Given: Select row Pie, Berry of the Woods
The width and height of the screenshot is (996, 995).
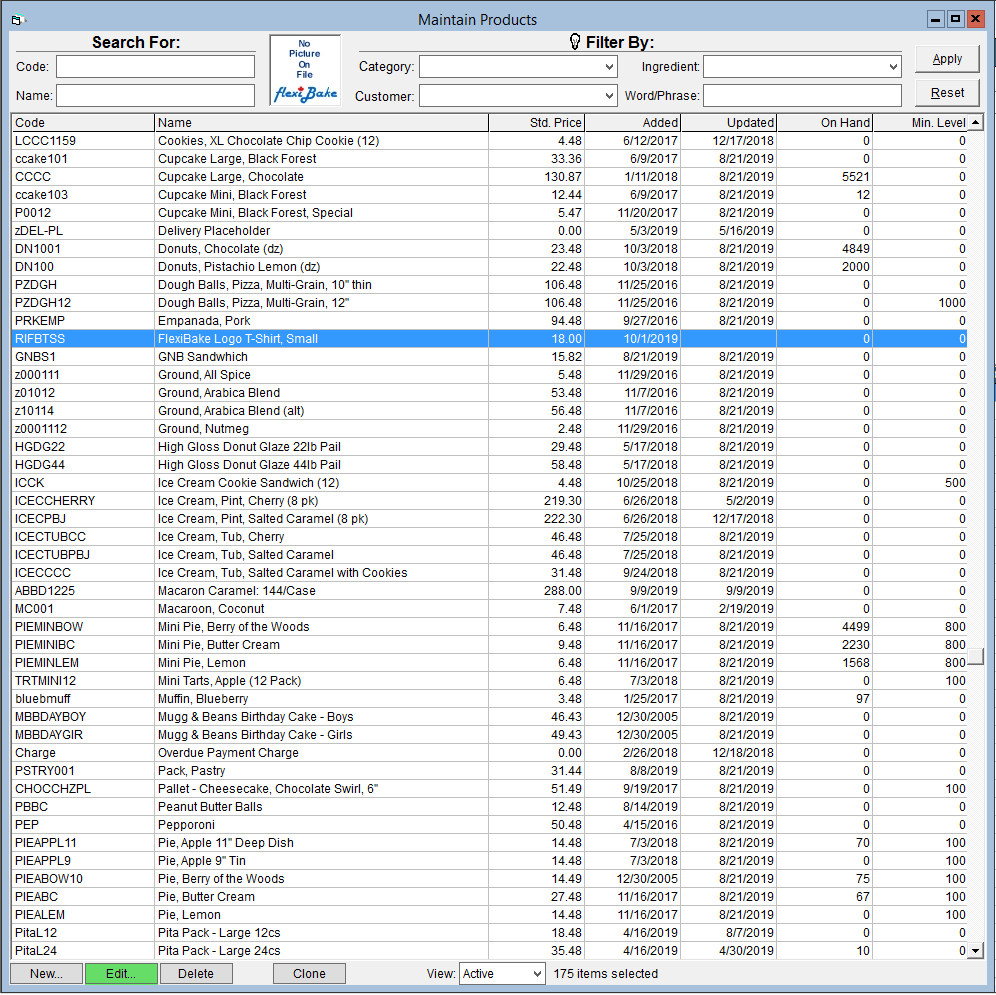Looking at the screenshot, I should 490,879.
